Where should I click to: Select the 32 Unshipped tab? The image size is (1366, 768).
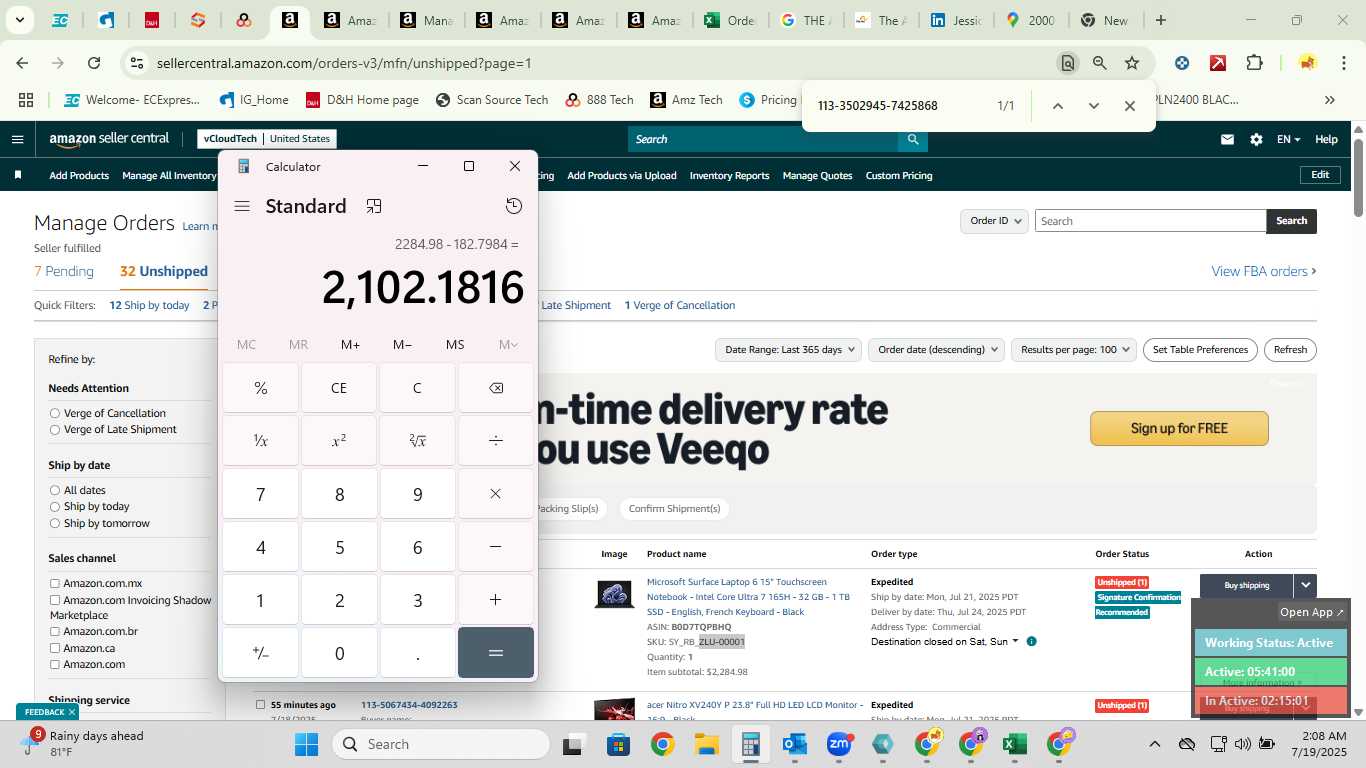click(x=164, y=271)
